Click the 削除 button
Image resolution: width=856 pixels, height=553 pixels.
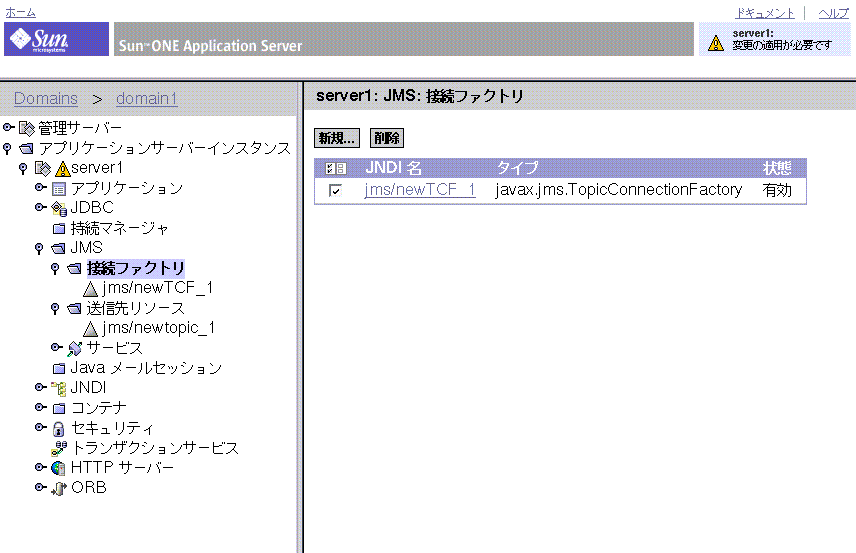(x=387, y=138)
